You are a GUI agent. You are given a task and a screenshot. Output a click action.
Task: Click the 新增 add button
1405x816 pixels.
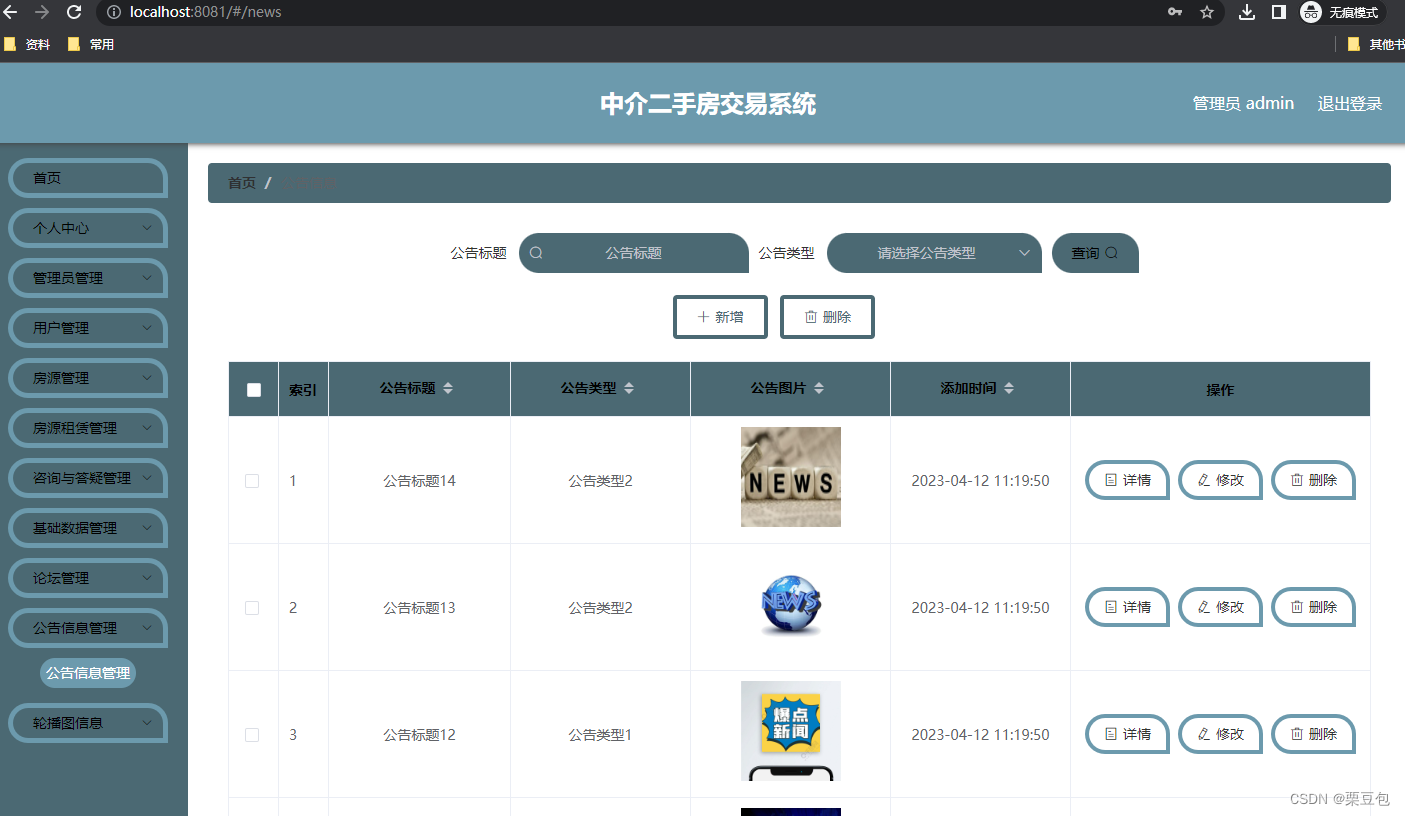(x=720, y=317)
